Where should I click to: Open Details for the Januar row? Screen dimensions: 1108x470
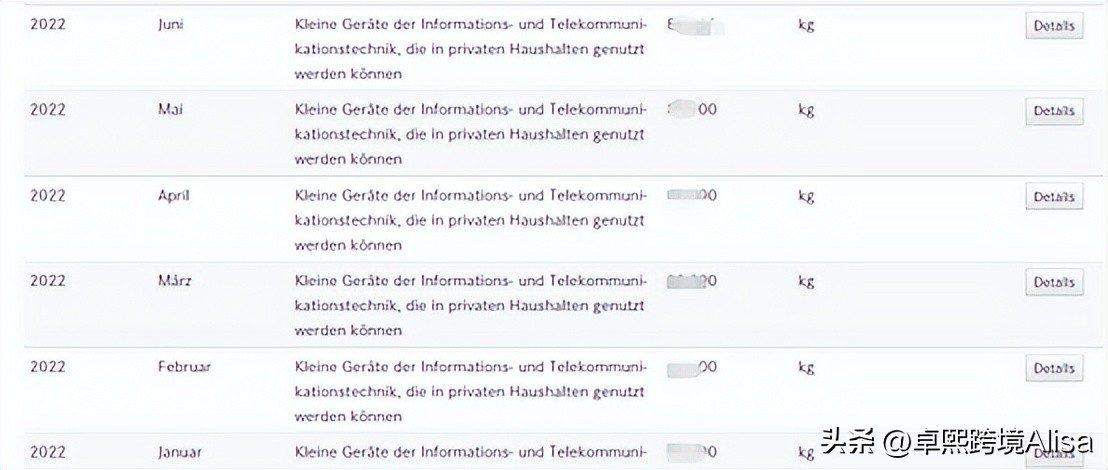pyautogui.click(x=1054, y=453)
